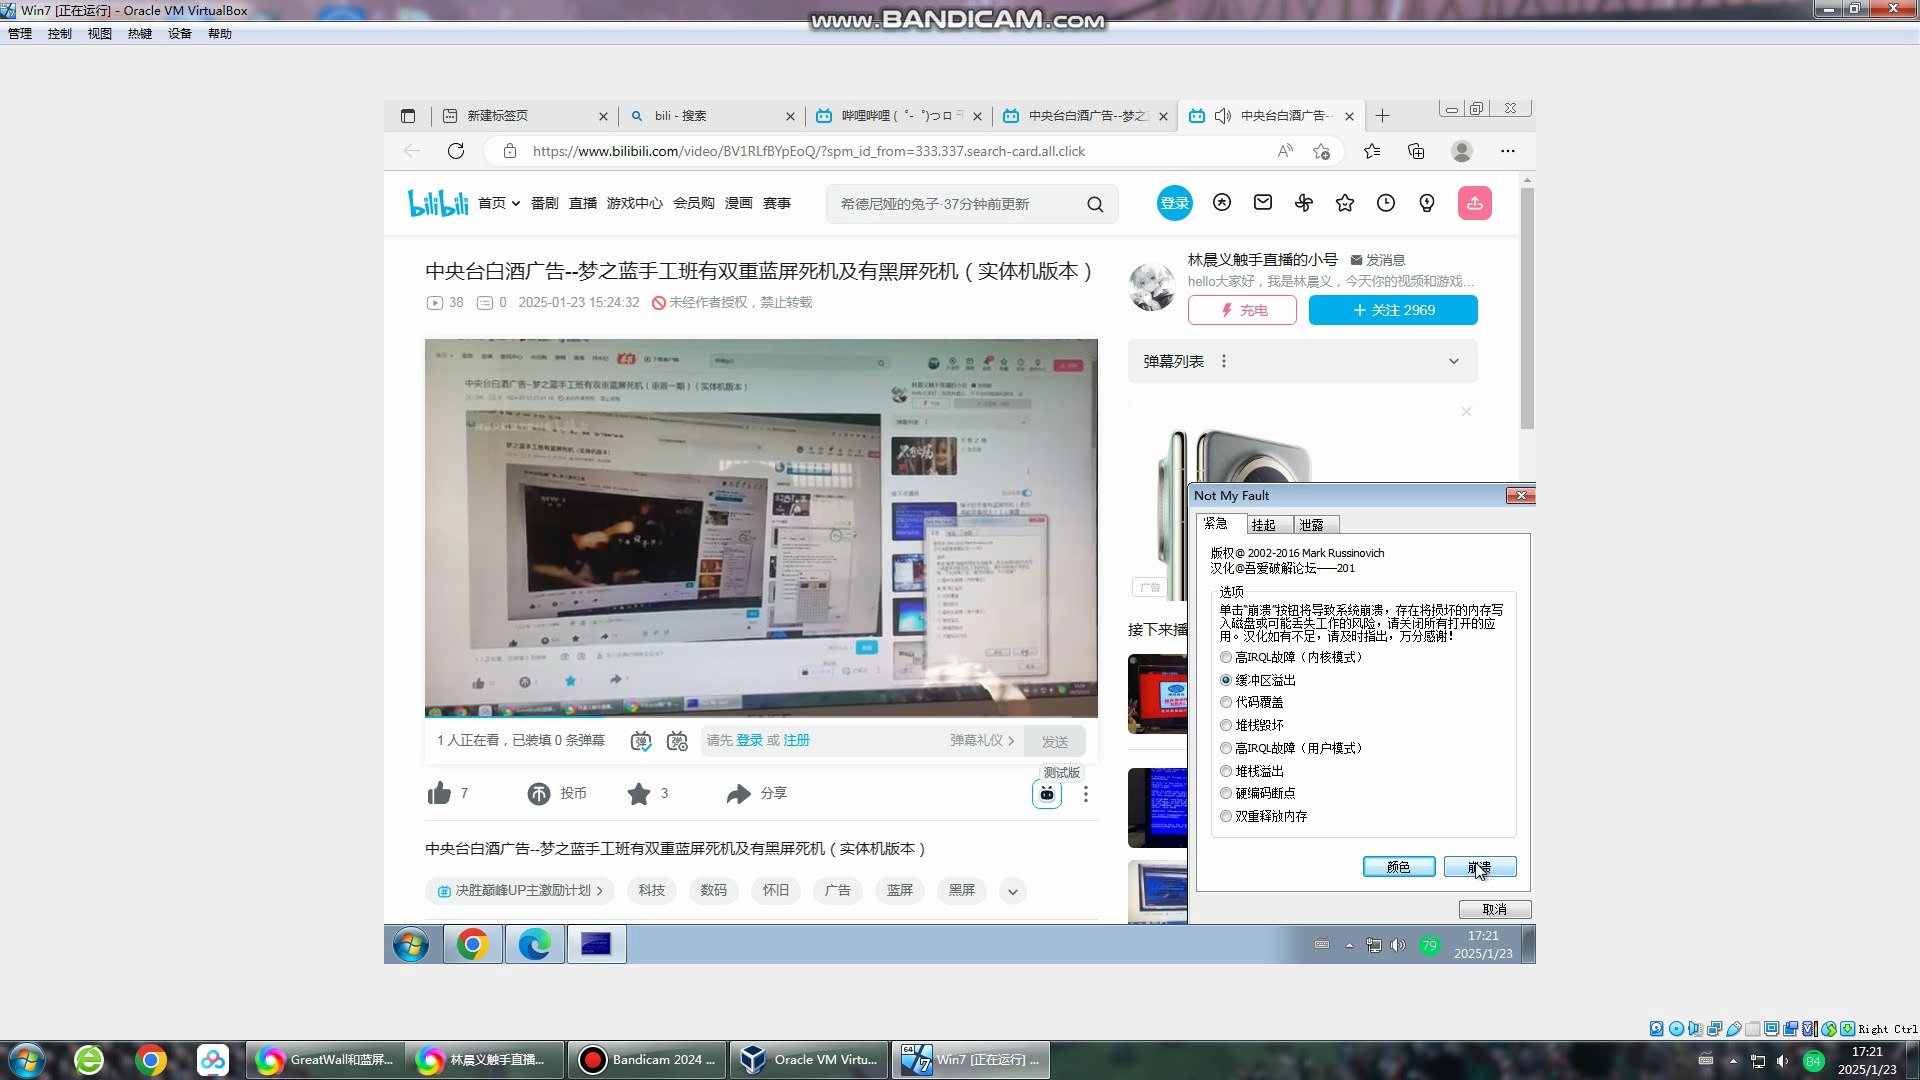Click the 颜色 button in NotMyFault
Viewport: 1920px width, 1080px height.
click(x=1398, y=867)
